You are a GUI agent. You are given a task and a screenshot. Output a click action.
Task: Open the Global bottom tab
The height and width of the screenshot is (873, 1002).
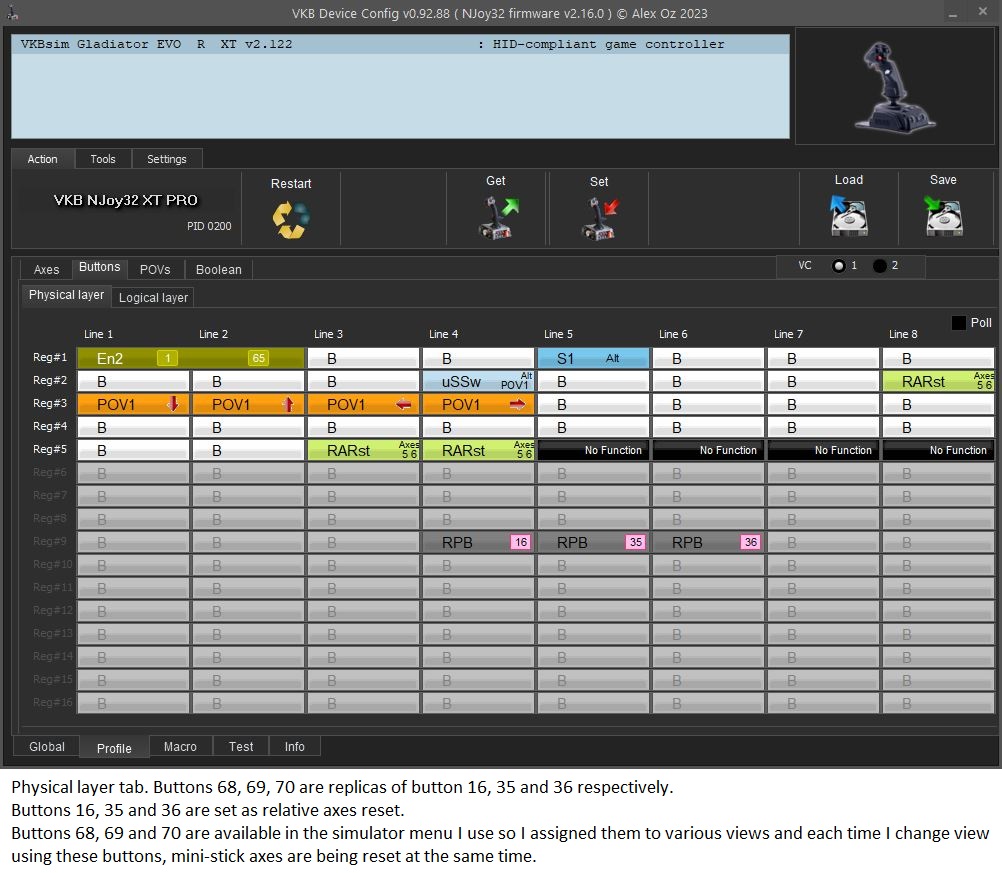pyautogui.click(x=47, y=746)
